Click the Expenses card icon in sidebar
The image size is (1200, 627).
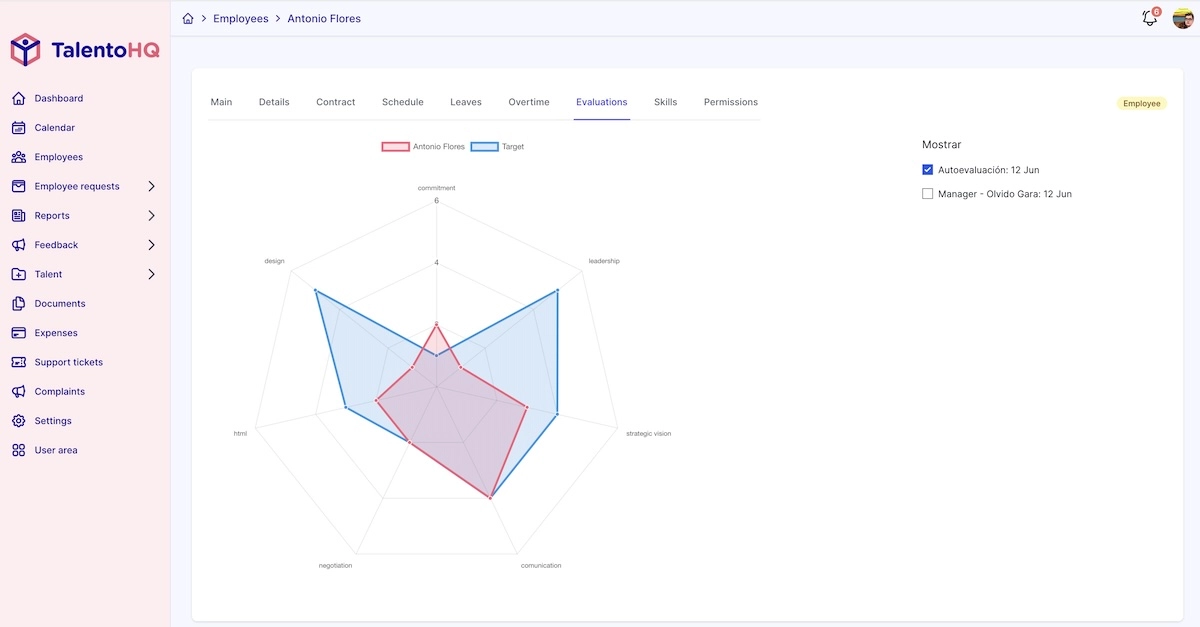click(18, 333)
